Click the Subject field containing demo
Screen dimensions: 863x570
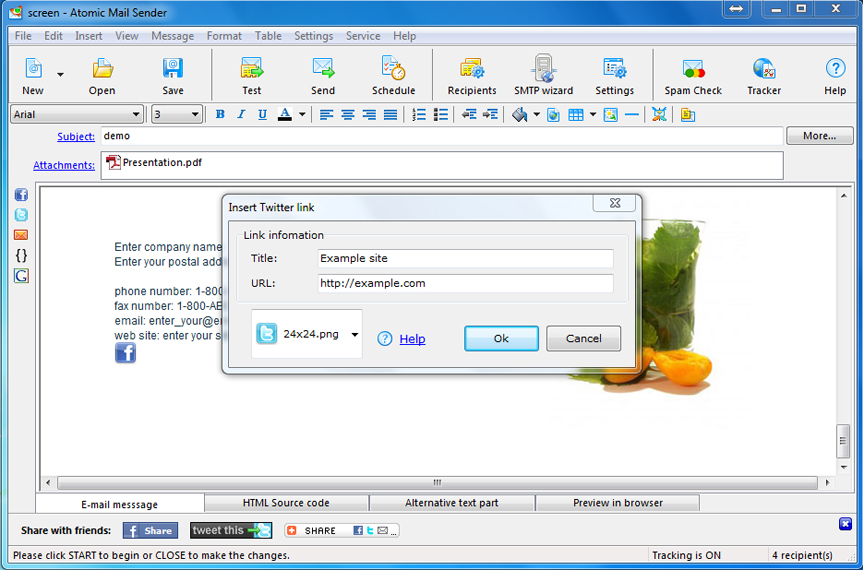click(x=442, y=136)
